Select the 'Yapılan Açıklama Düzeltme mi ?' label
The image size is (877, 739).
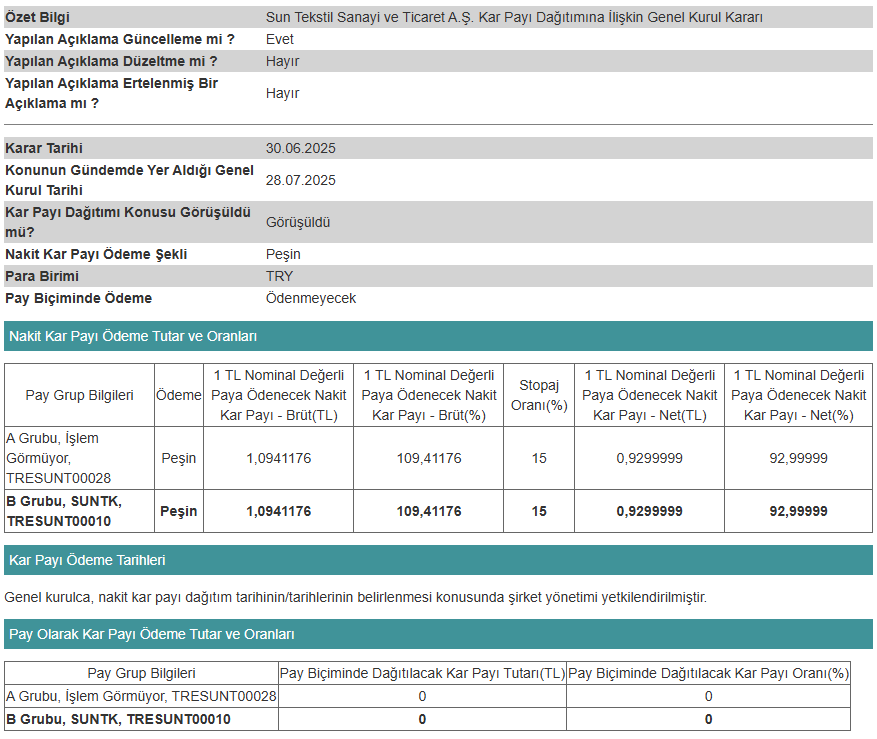pos(111,61)
